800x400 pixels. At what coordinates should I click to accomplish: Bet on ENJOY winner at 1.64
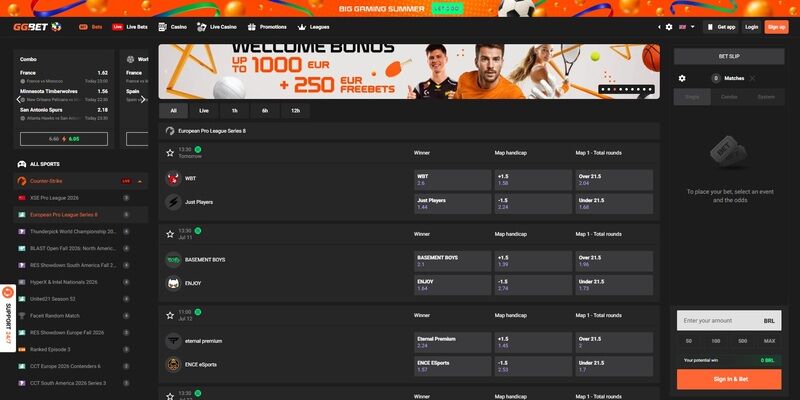click(453, 285)
